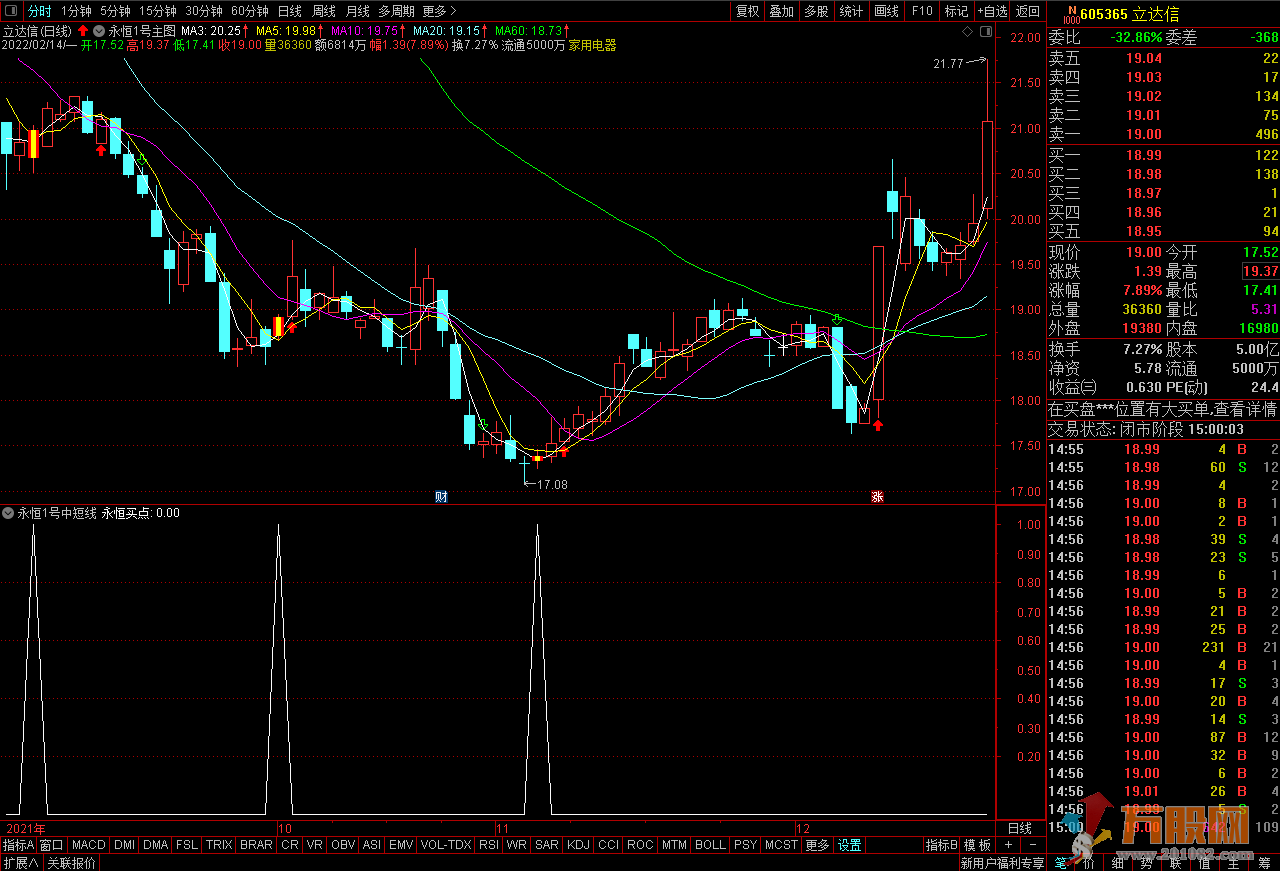Apply the RSI indicator
The width and height of the screenshot is (1280, 871).
(488, 845)
